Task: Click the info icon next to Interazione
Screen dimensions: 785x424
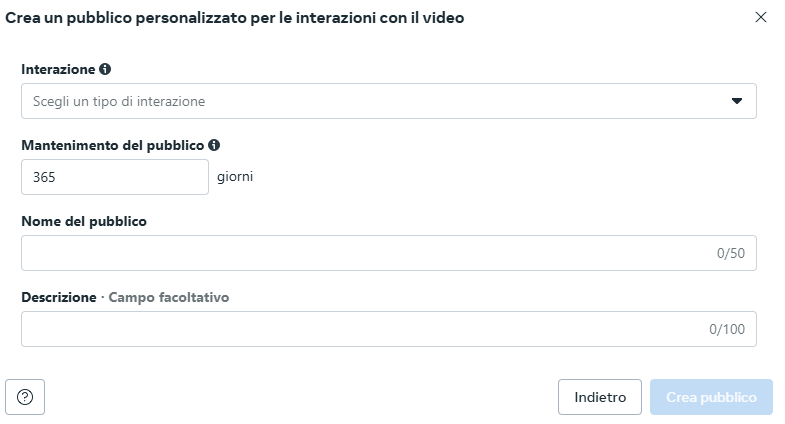Action: (x=105, y=70)
